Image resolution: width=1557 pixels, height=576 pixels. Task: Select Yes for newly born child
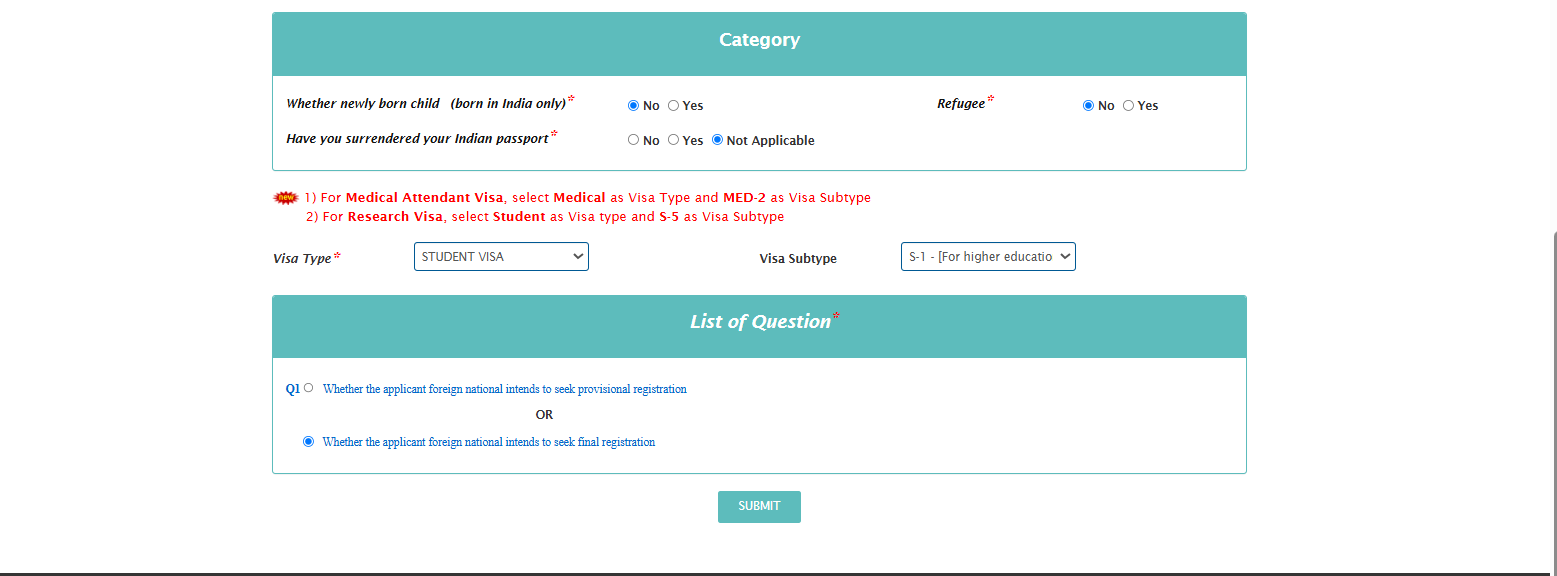pos(673,105)
